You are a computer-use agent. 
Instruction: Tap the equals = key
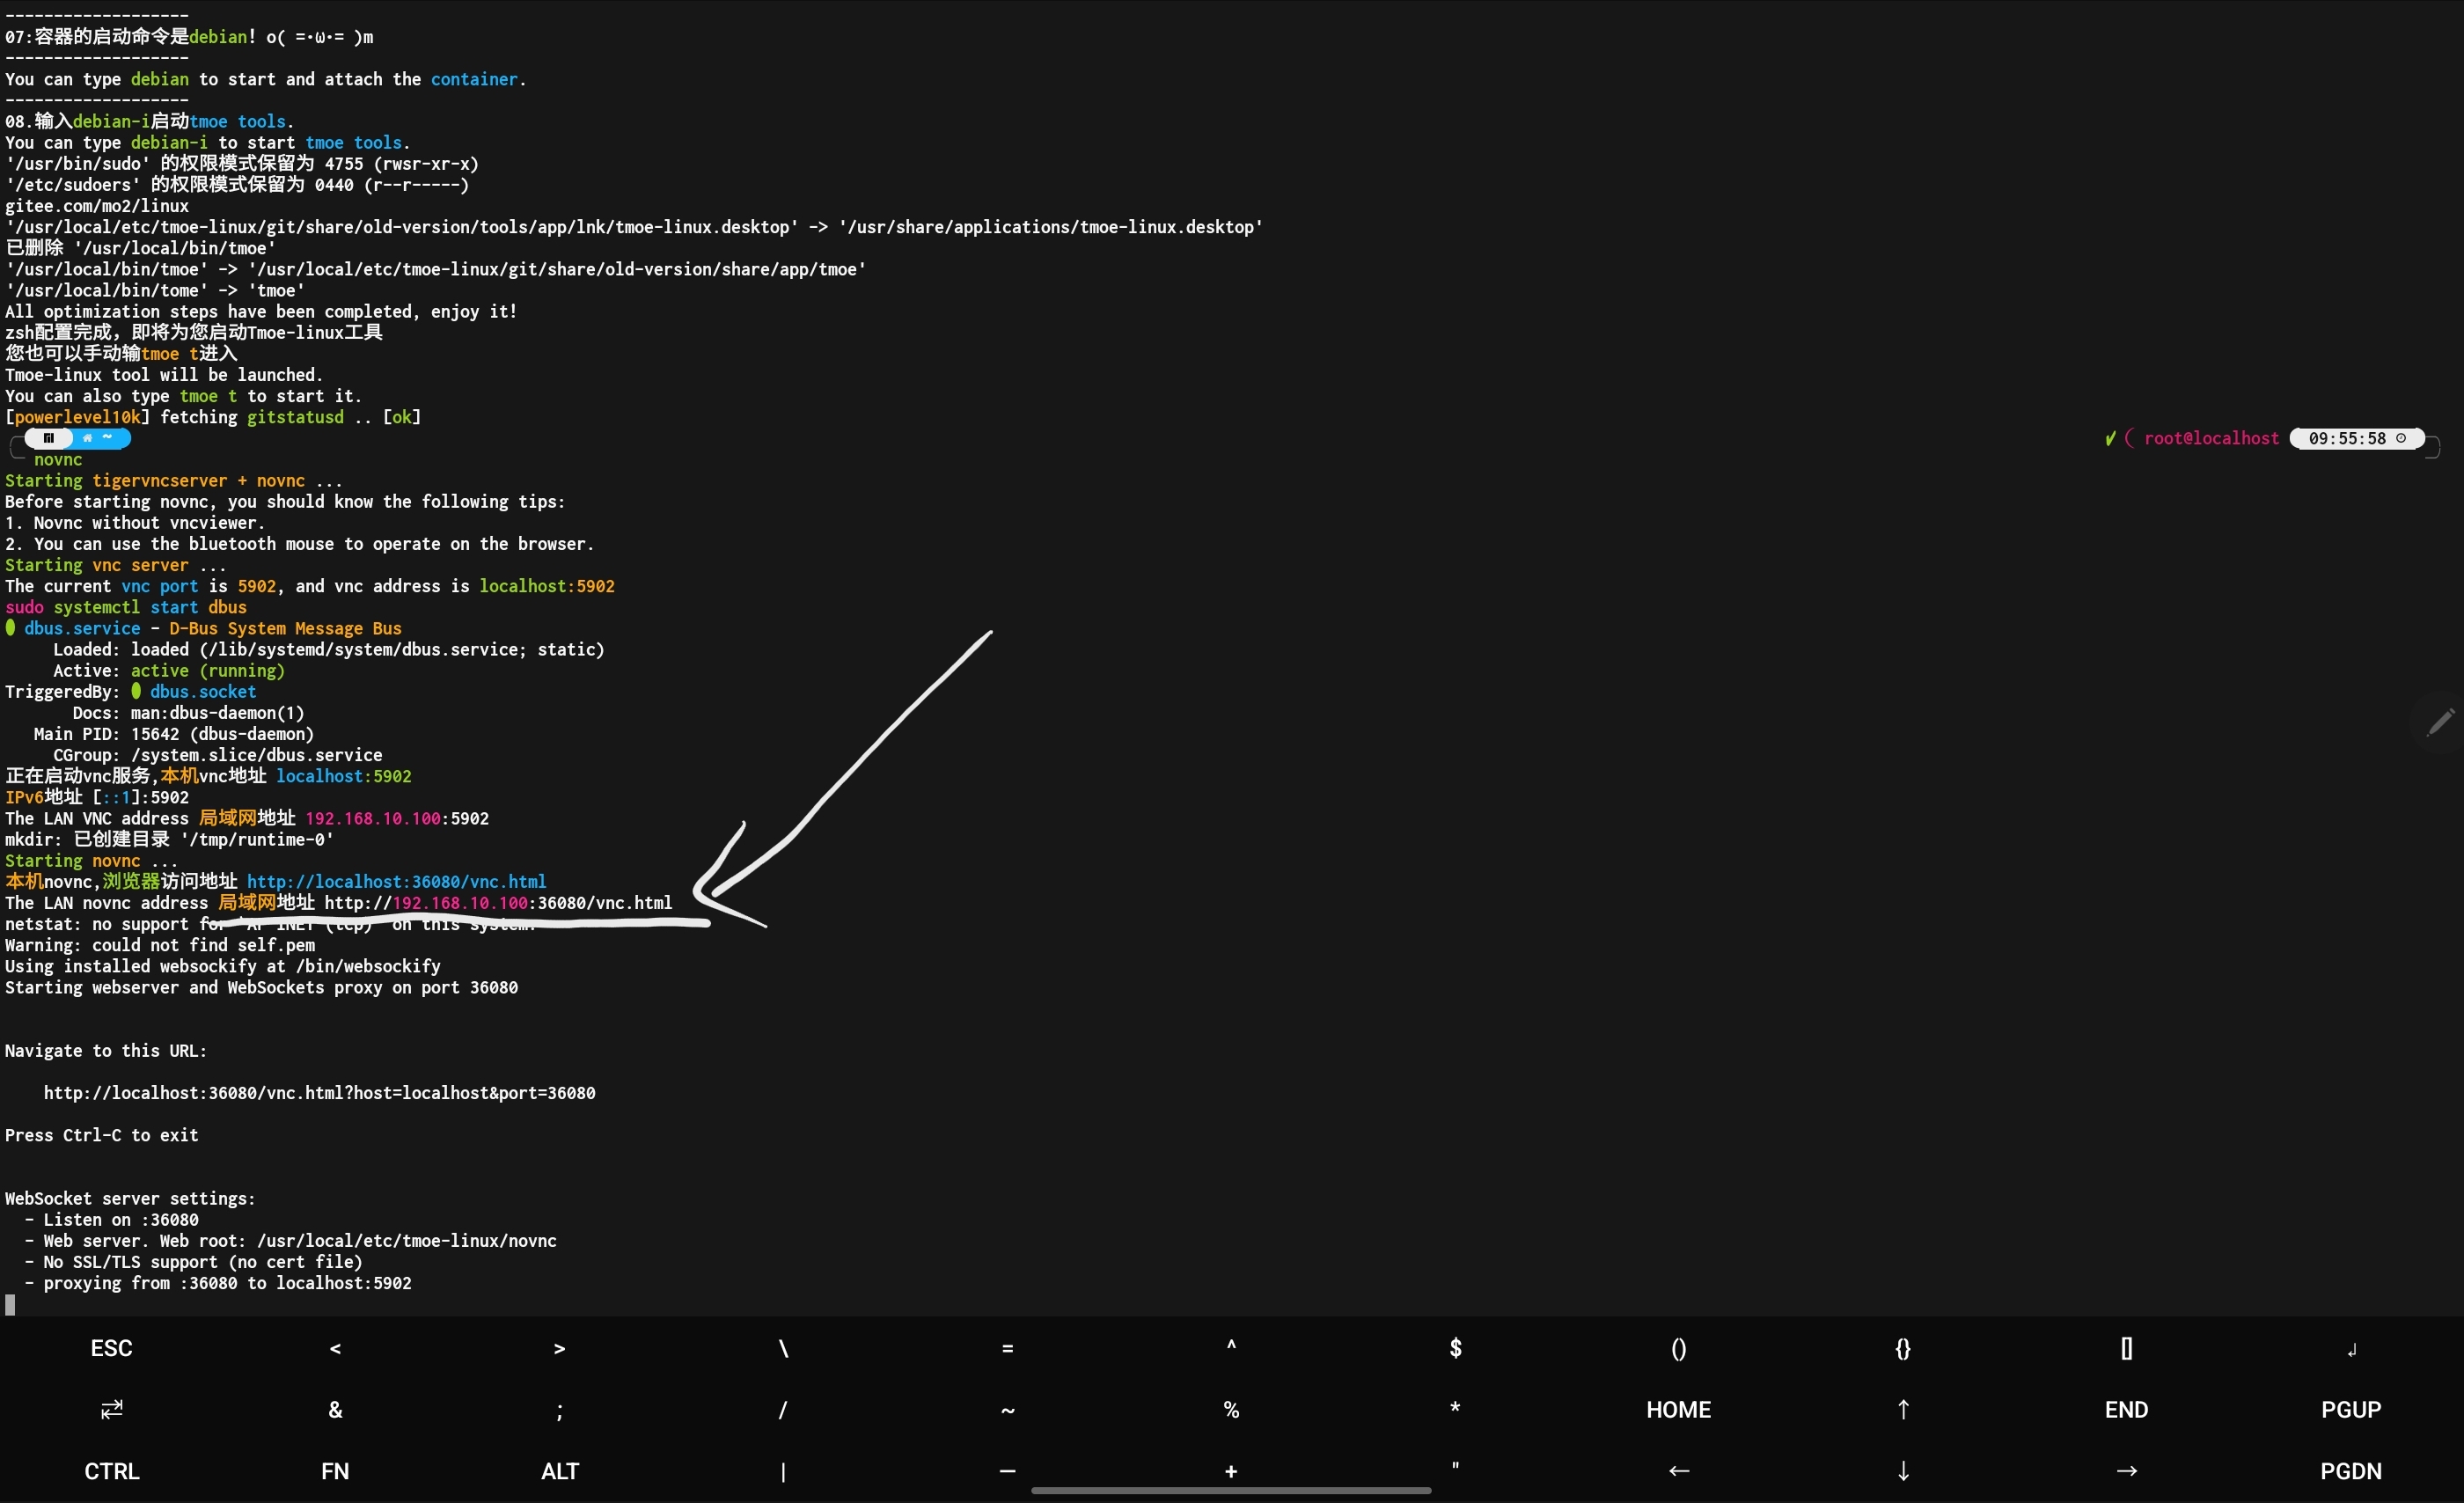pos(1007,1348)
